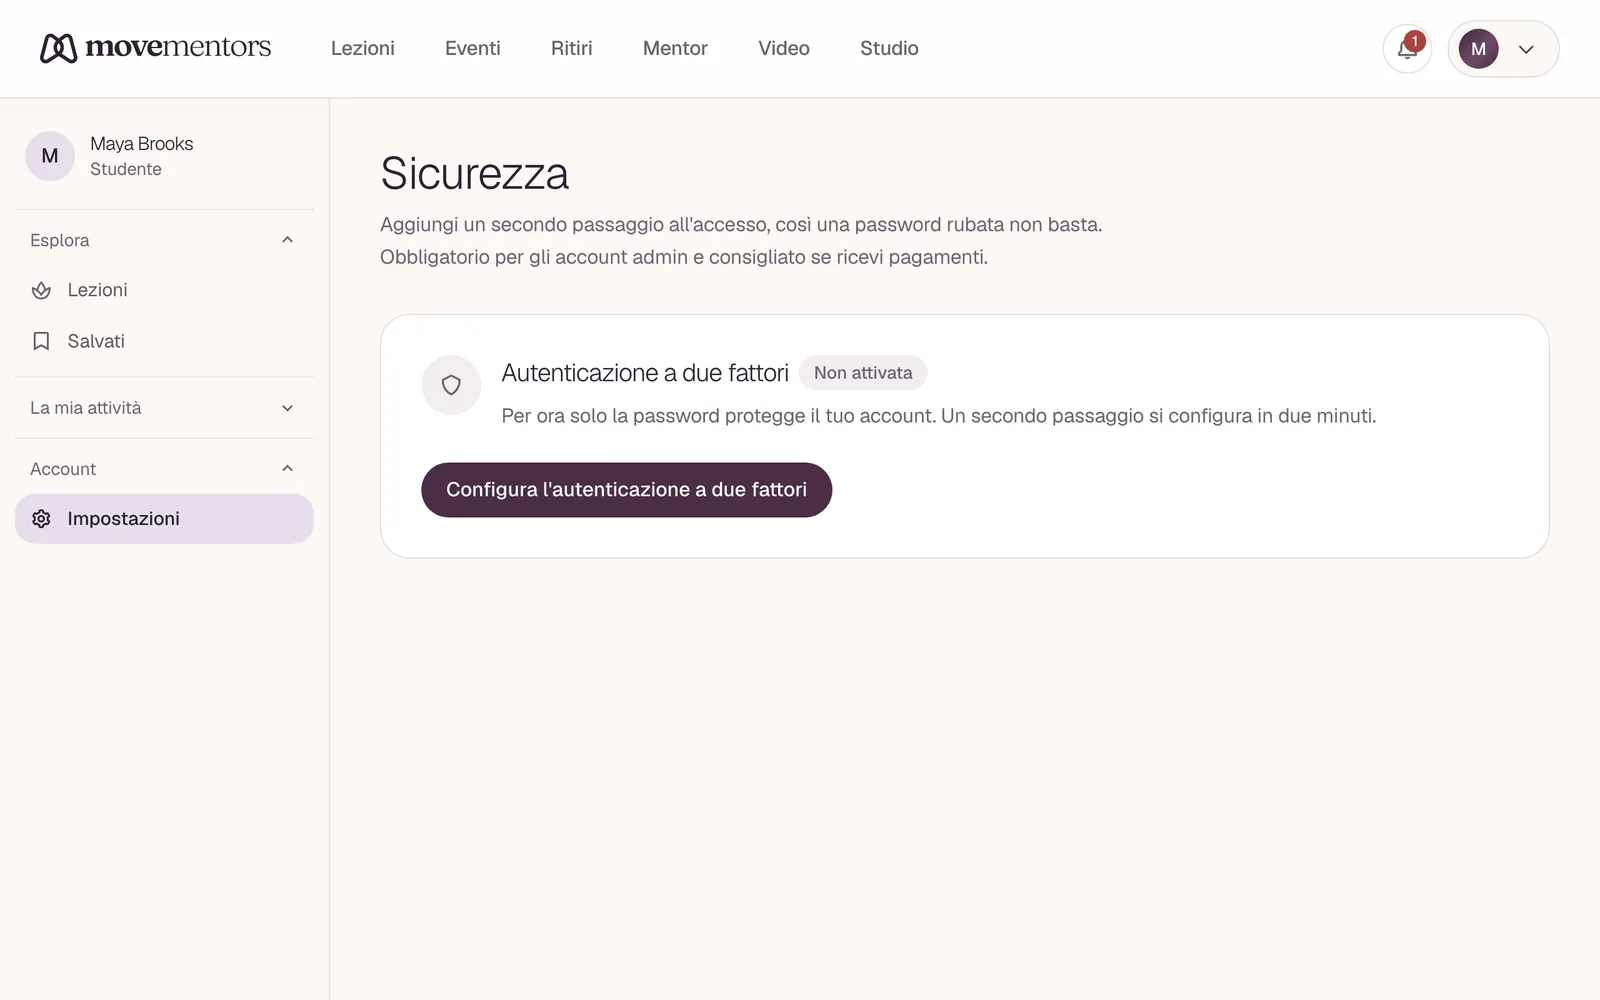Click the Sicurezza page heading
The height and width of the screenshot is (1000, 1600).
474,173
